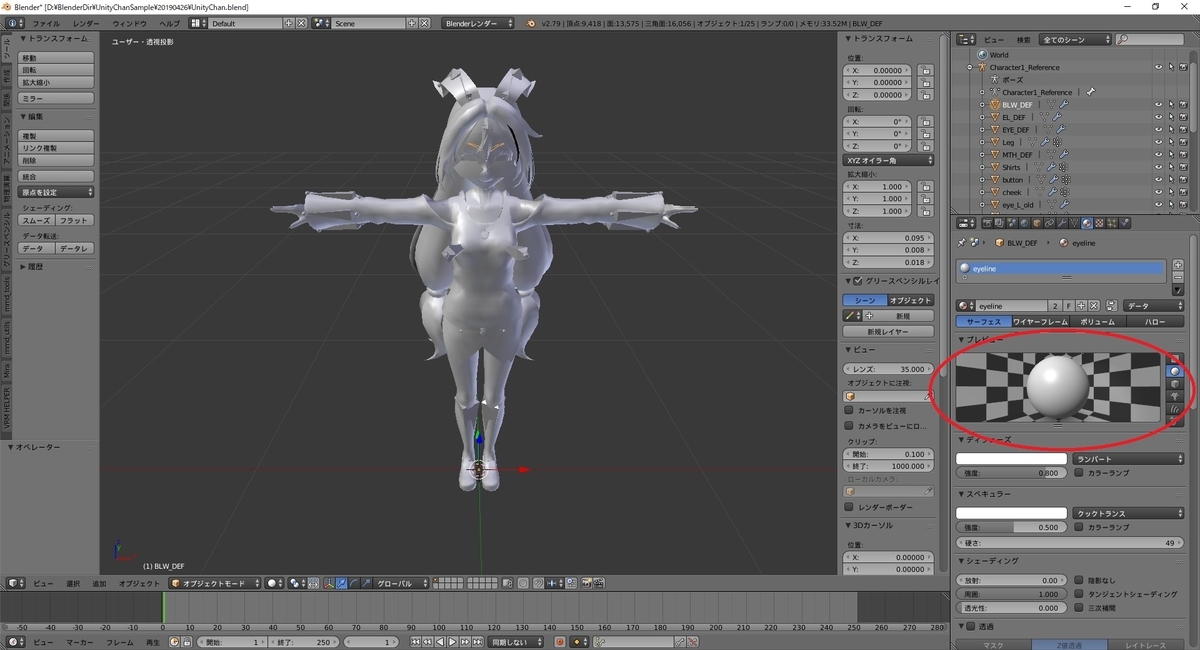This screenshot has width=1200, height=650.
Task: Enable 三次補間 checkbox
Action: pyautogui.click(x=1079, y=608)
